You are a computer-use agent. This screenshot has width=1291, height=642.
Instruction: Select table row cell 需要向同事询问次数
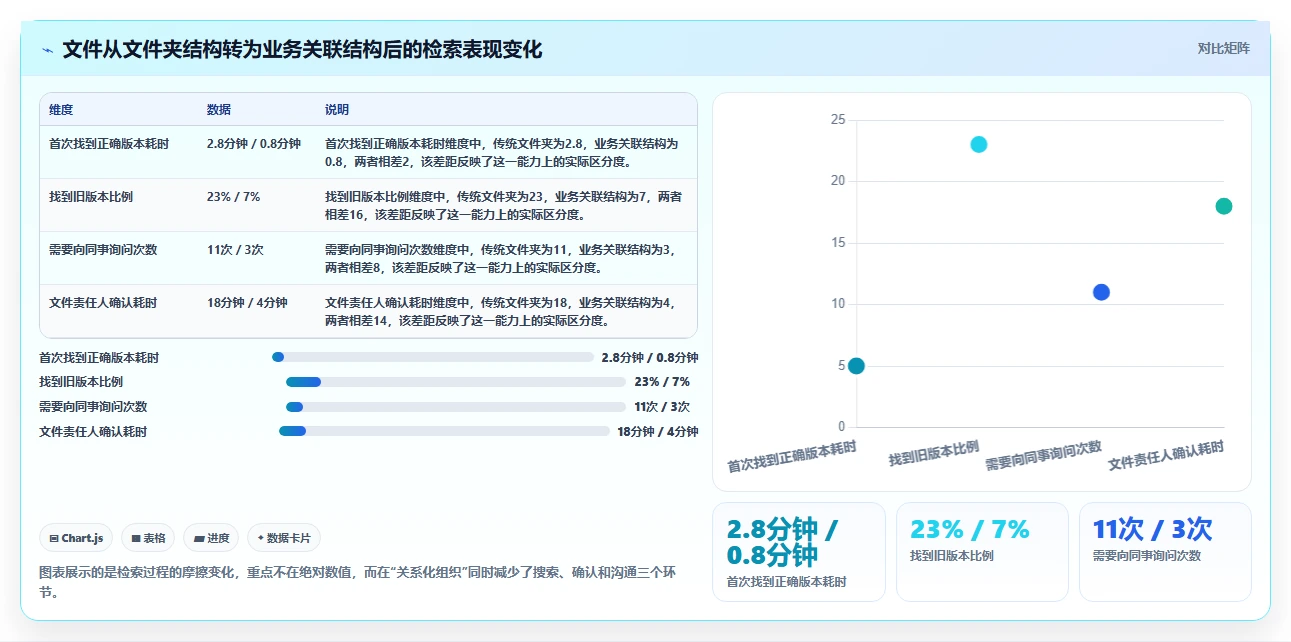click(103, 250)
